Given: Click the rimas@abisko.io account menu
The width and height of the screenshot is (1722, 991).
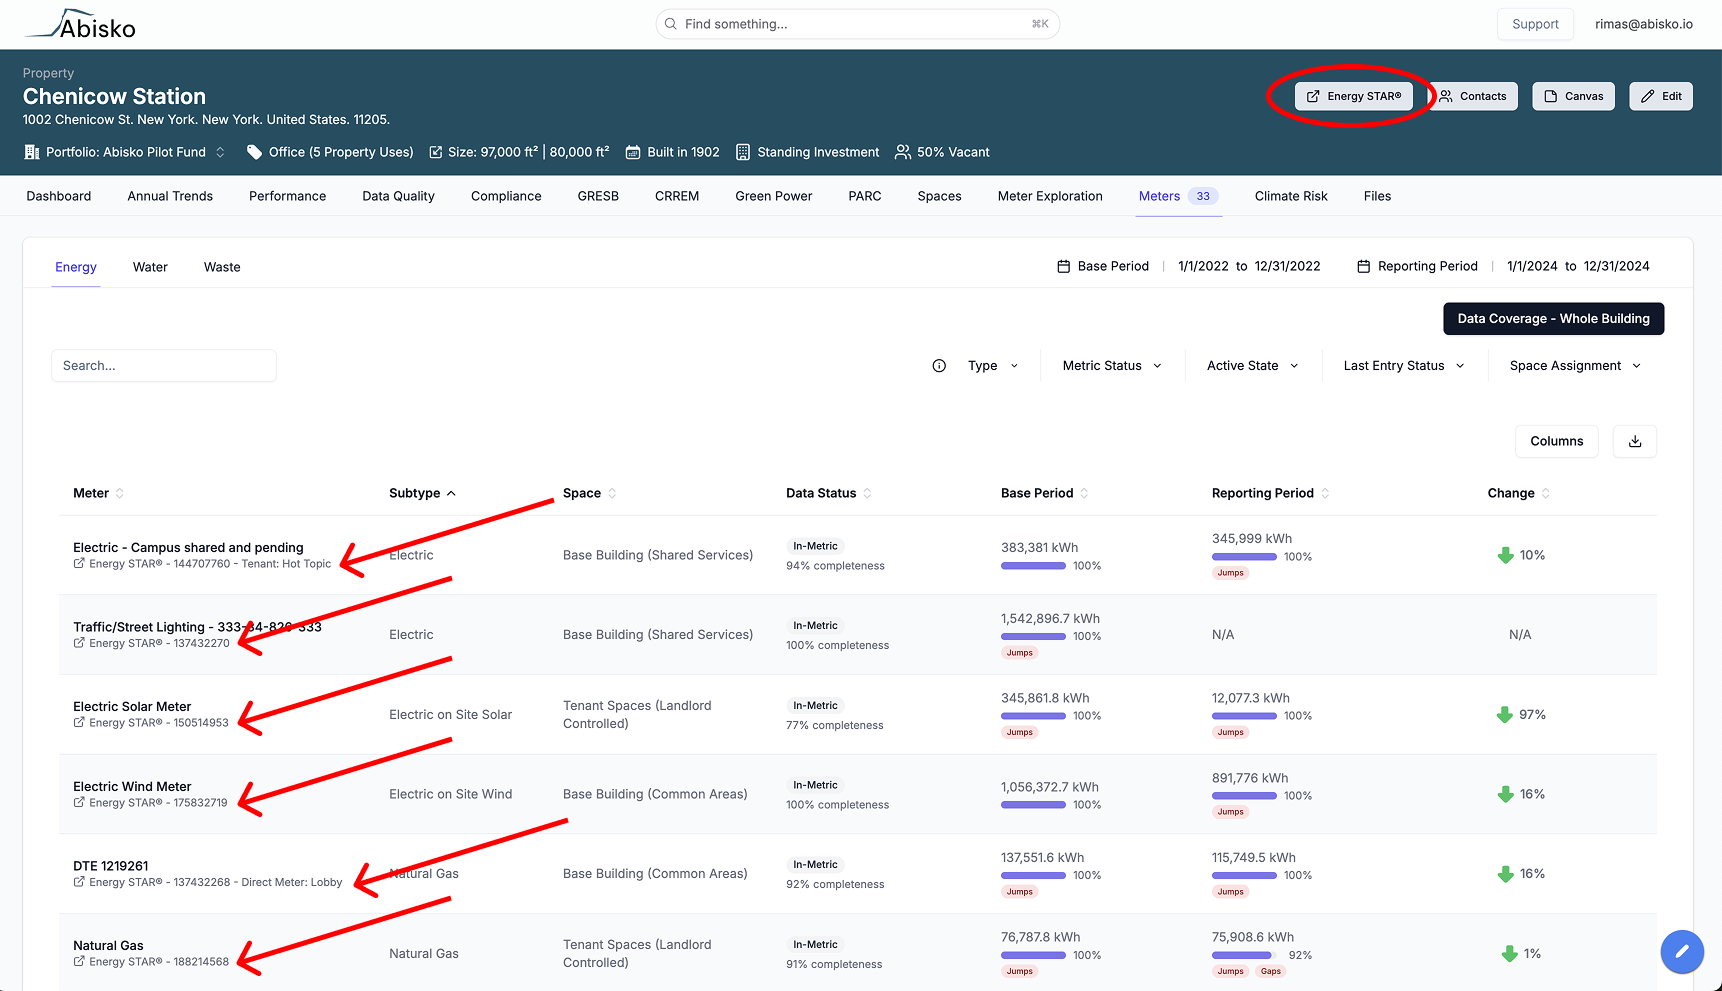Looking at the screenshot, I should (x=1643, y=24).
